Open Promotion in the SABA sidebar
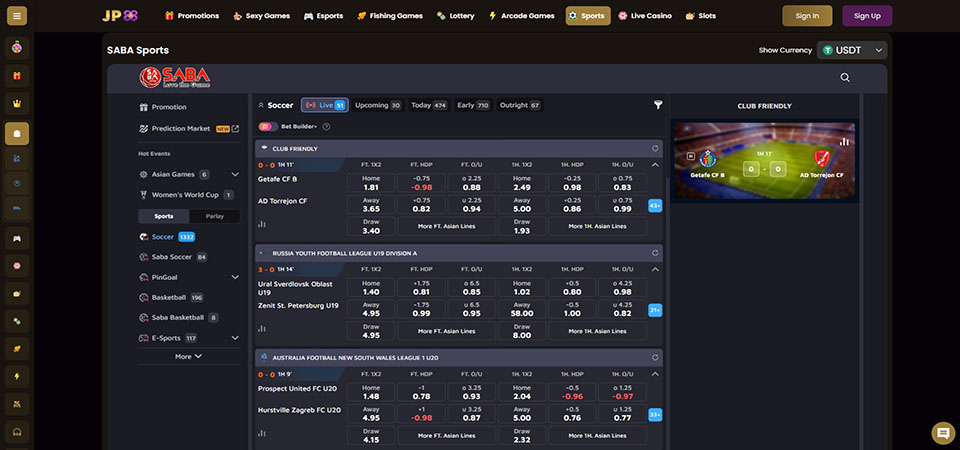 (163, 107)
